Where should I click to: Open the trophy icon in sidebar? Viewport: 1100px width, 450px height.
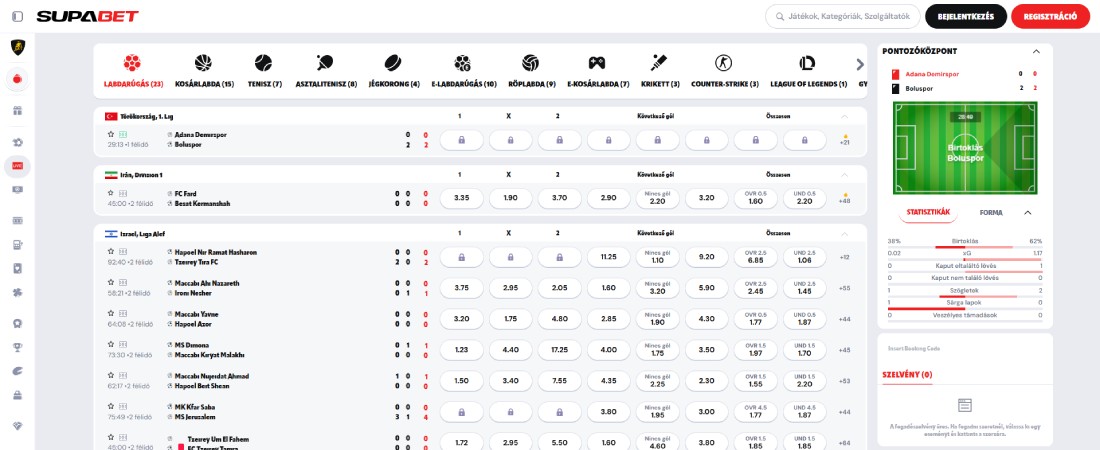(x=18, y=347)
